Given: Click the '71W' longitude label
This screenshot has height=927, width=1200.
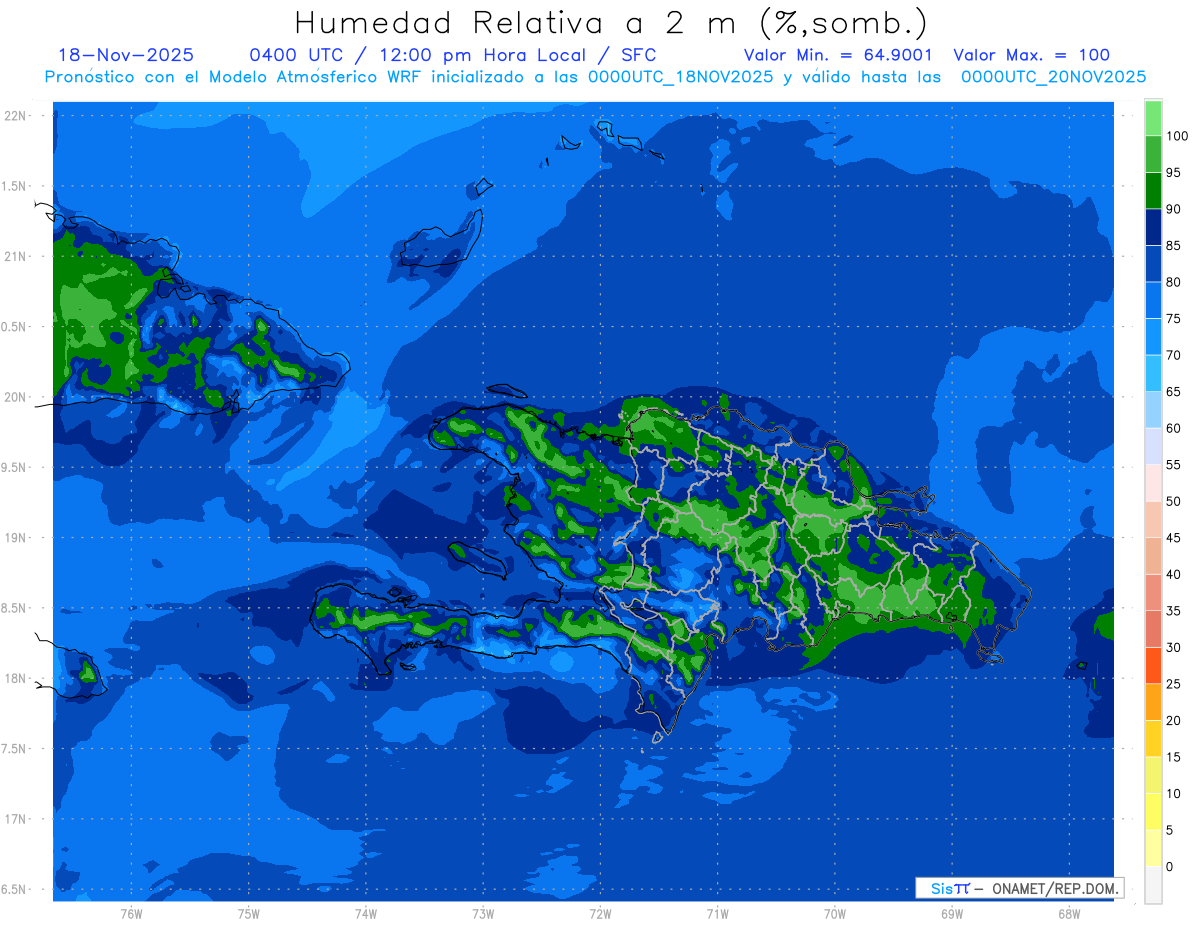Looking at the screenshot, I should 717,914.
